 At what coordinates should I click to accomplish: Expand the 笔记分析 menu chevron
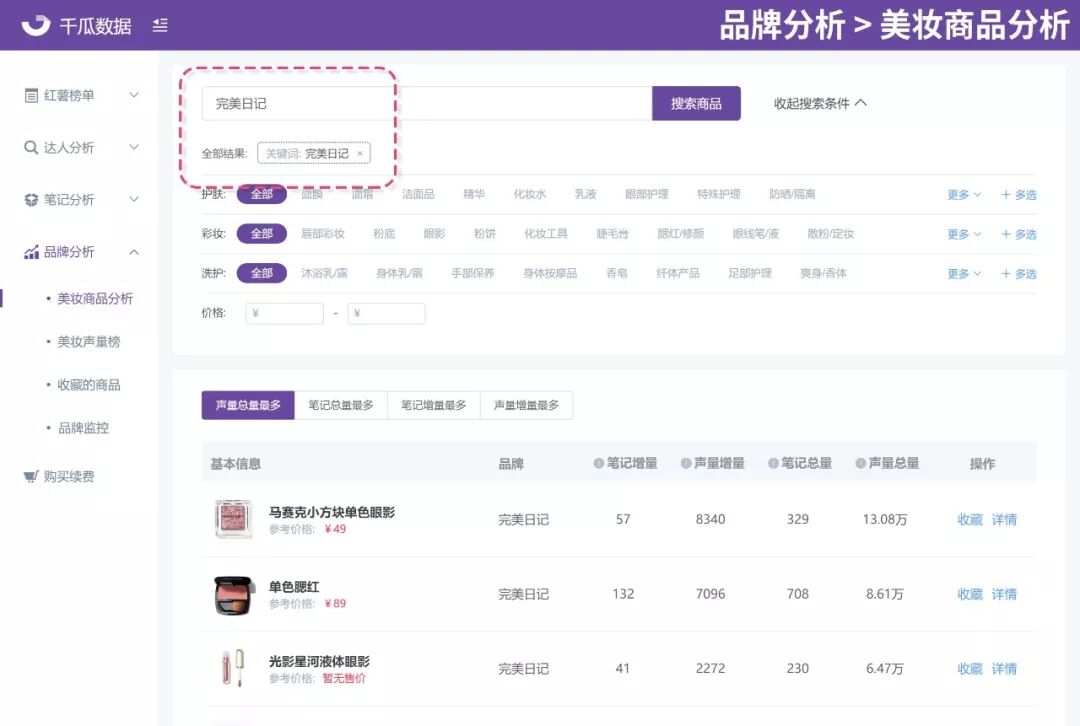[x=134, y=199]
